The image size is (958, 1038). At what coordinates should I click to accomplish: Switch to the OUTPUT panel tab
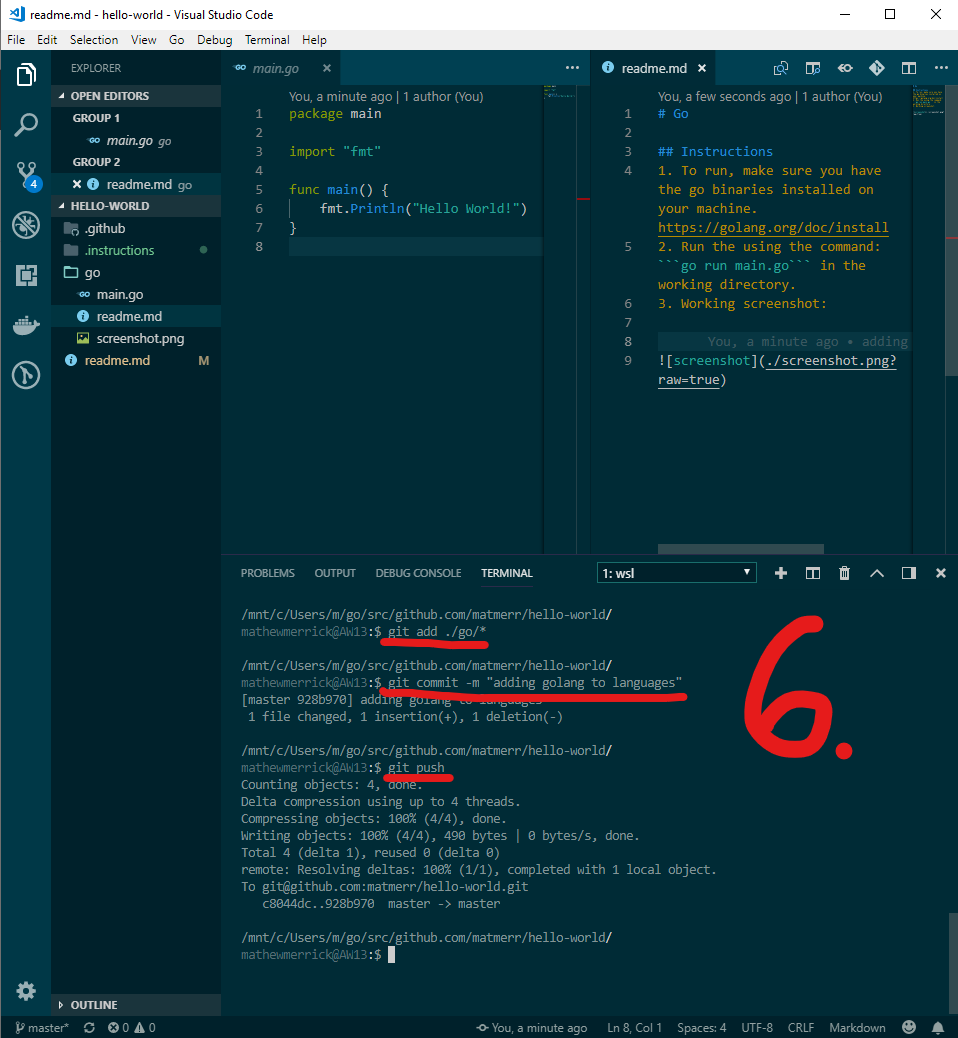335,573
